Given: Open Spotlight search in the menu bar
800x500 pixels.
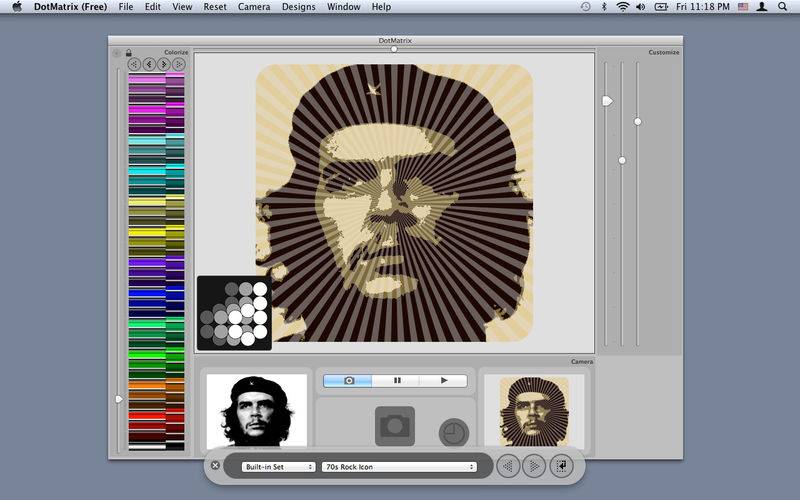Looking at the screenshot, I should pyautogui.click(x=782, y=7).
